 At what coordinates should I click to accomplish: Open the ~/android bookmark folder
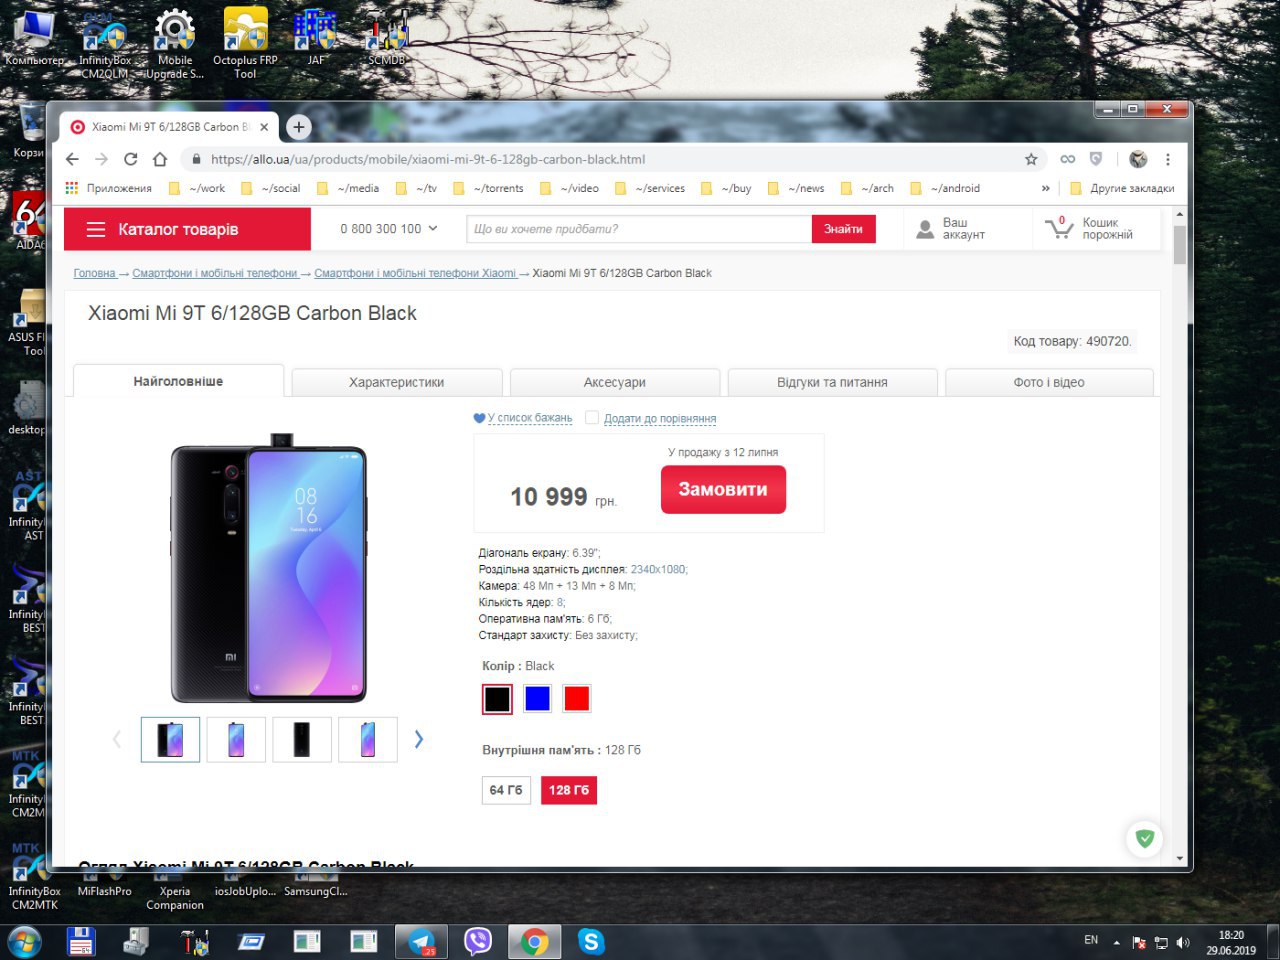(x=945, y=188)
